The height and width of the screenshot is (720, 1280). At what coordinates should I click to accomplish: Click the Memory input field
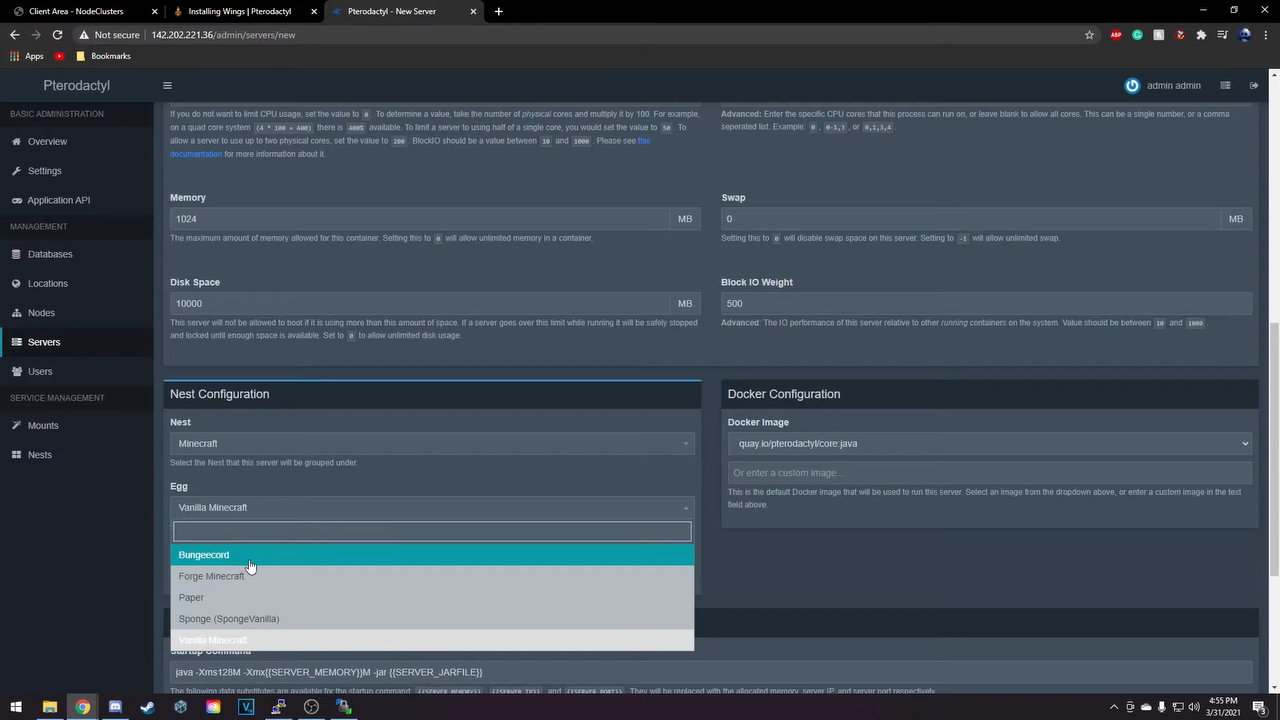(419, 219)
